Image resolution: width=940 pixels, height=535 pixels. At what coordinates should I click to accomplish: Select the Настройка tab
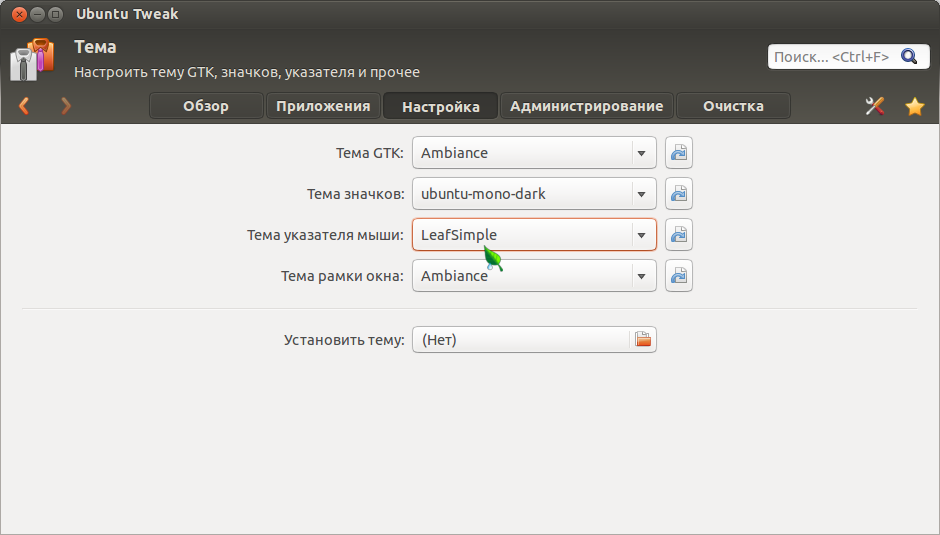point(441,106)
